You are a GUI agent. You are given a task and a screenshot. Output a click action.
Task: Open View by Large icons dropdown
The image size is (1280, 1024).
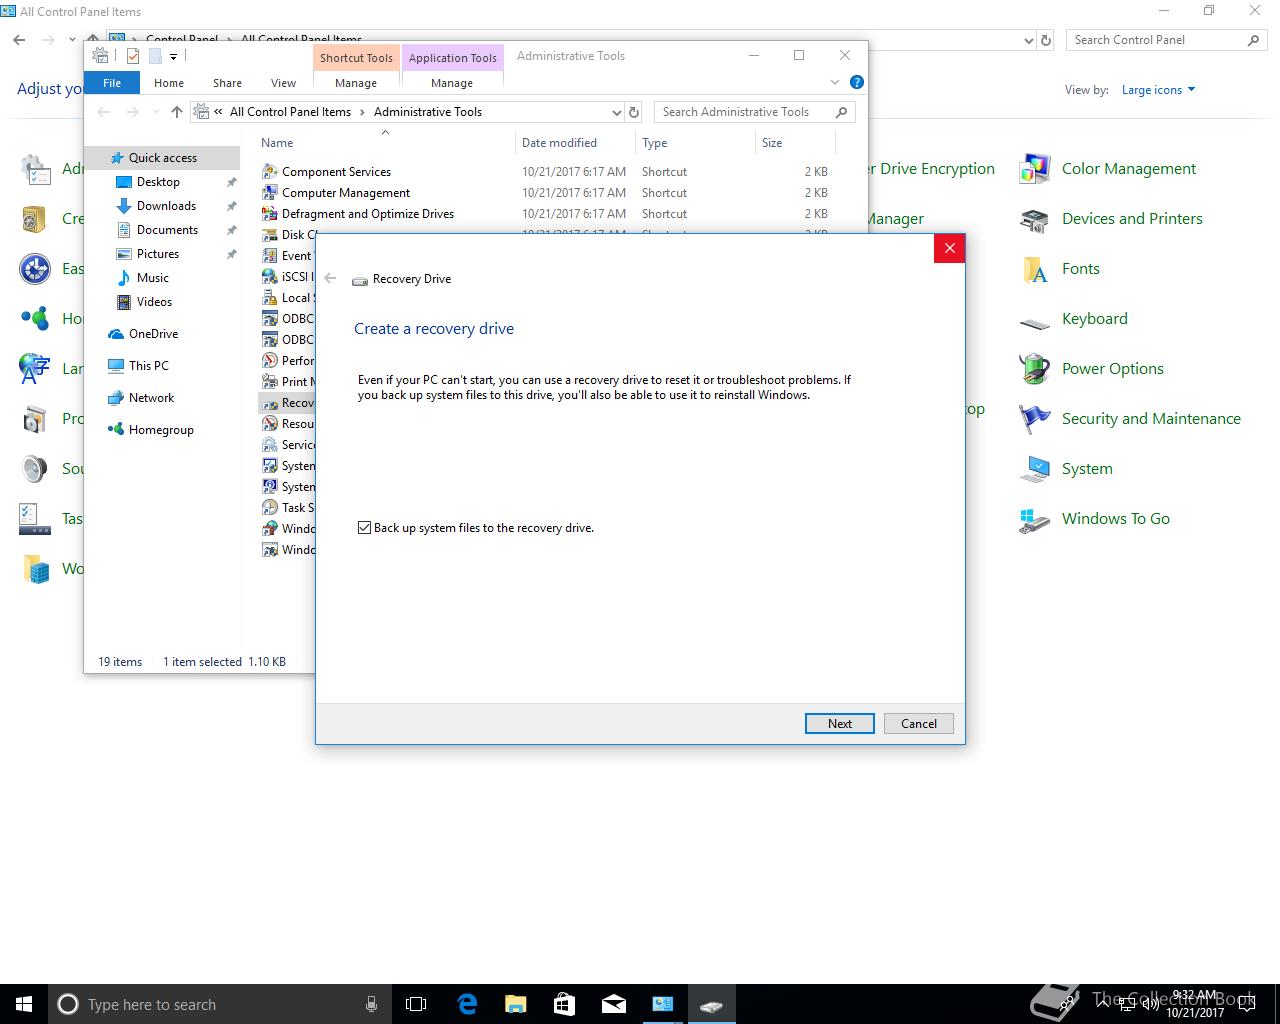tap(1158, 90)
